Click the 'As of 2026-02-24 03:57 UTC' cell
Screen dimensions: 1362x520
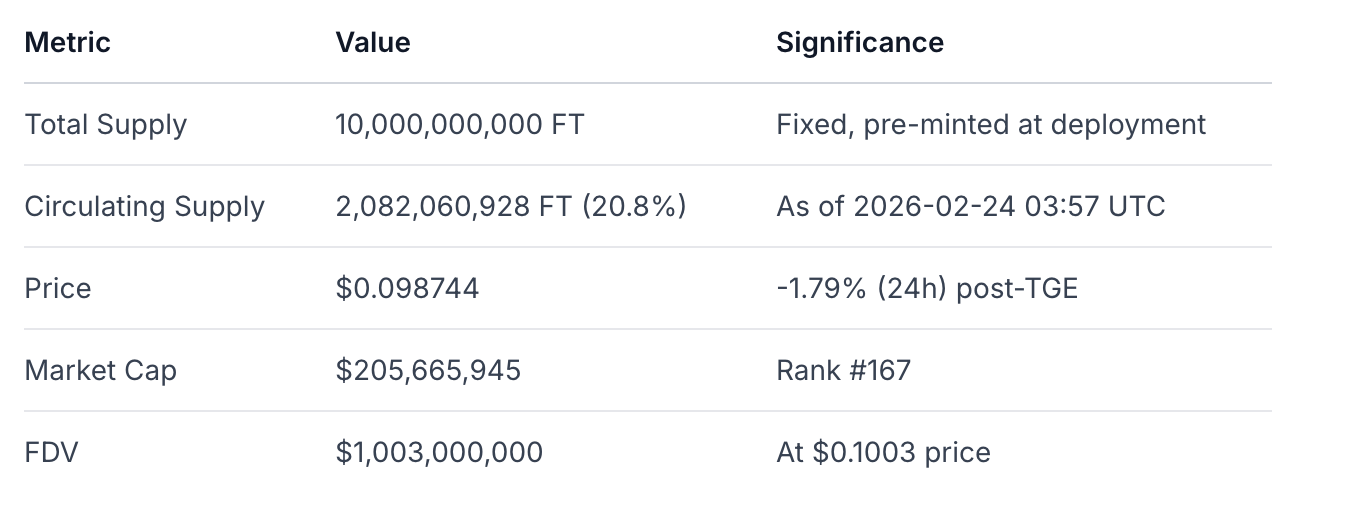970,207
